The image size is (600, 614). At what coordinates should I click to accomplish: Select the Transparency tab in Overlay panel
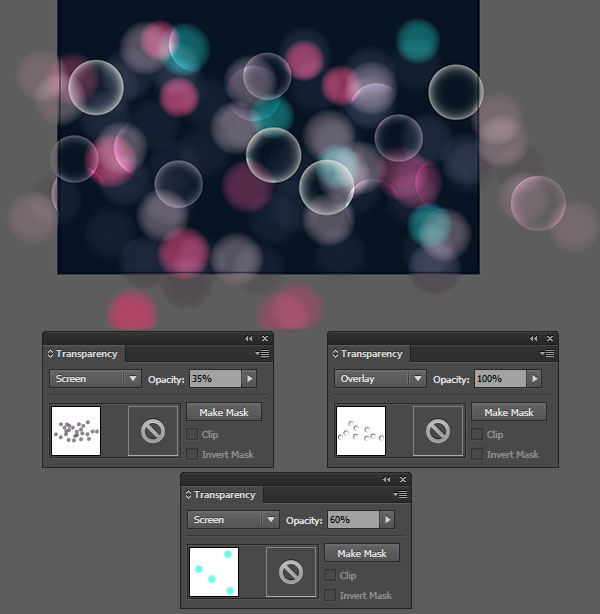pos(372,354)
